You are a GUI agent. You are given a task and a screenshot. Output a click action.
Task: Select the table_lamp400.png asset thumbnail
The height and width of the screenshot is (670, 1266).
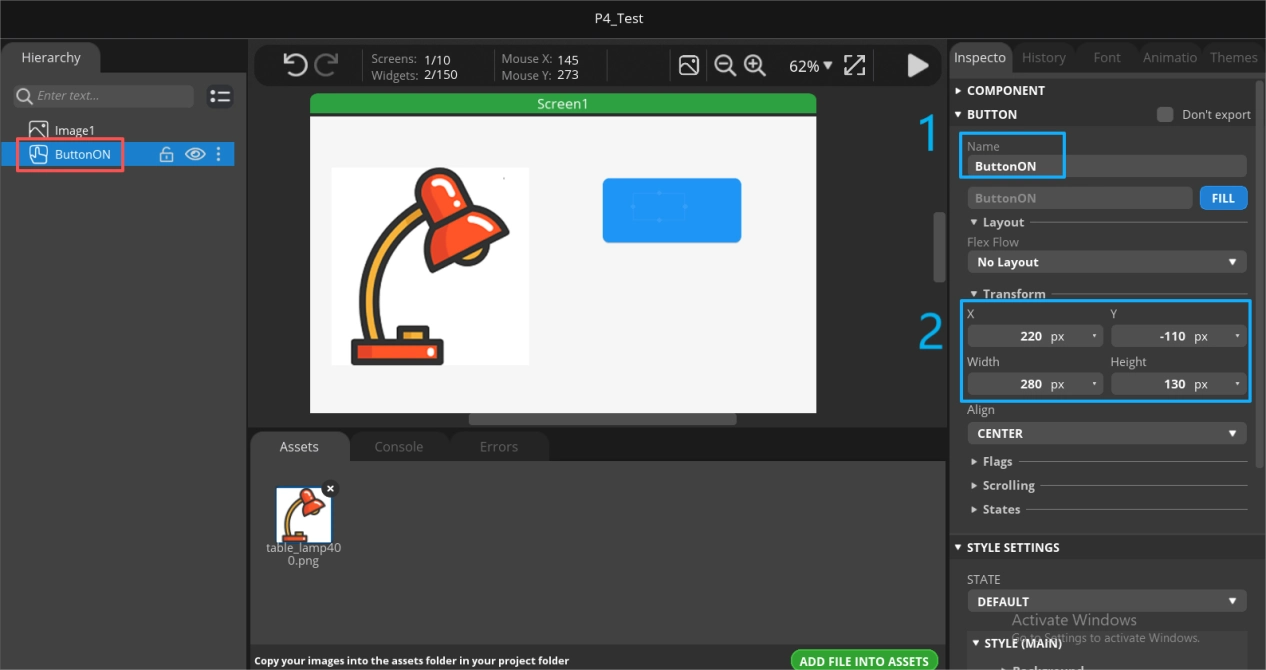[x=304, y=516]
